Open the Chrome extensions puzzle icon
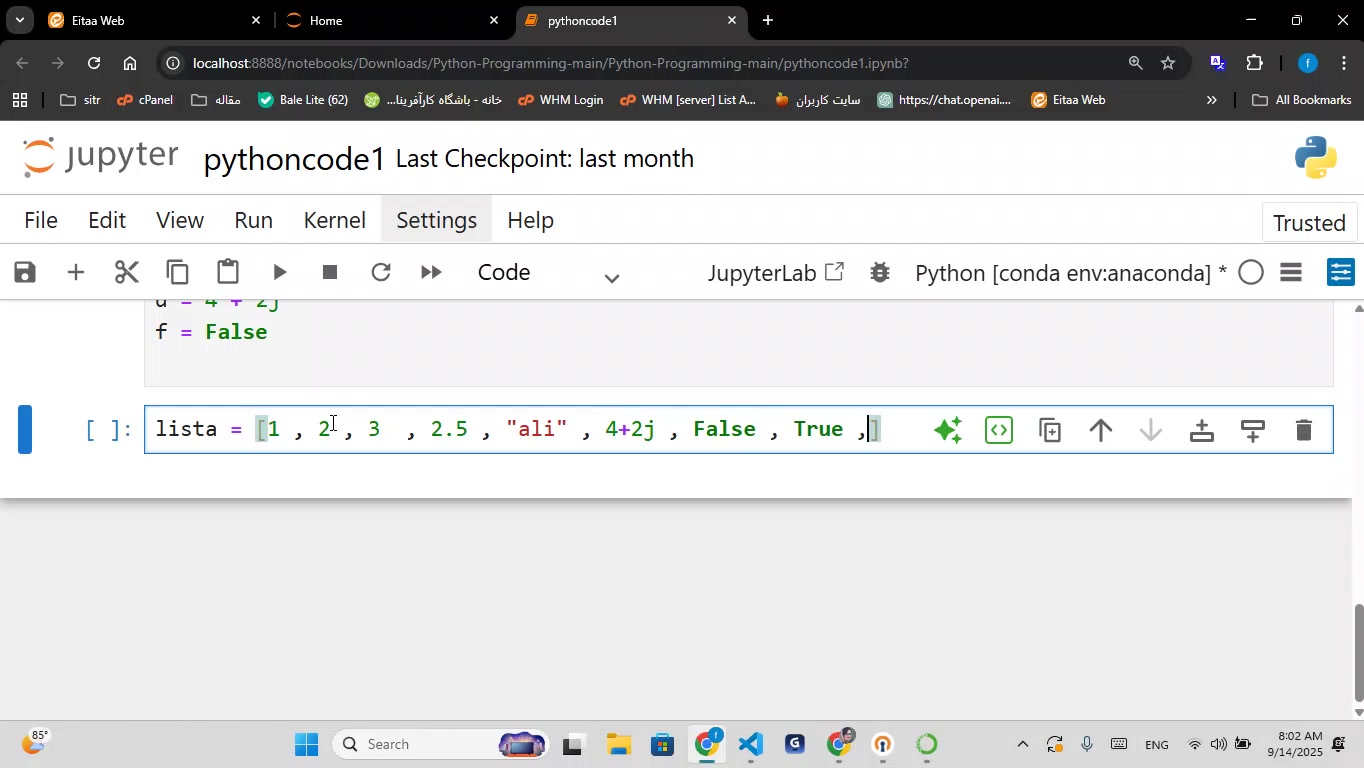The height and width of the screenshot is (768, 1364). (1255, 63)
